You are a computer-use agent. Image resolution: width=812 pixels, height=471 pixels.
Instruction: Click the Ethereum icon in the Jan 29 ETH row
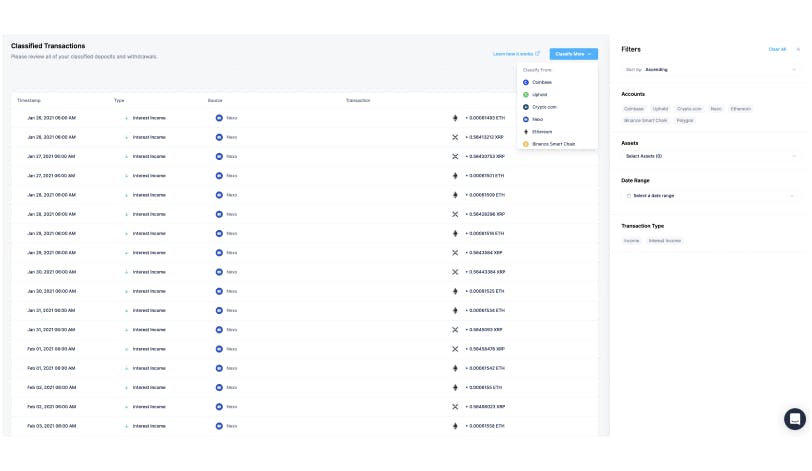click(455, 233)
